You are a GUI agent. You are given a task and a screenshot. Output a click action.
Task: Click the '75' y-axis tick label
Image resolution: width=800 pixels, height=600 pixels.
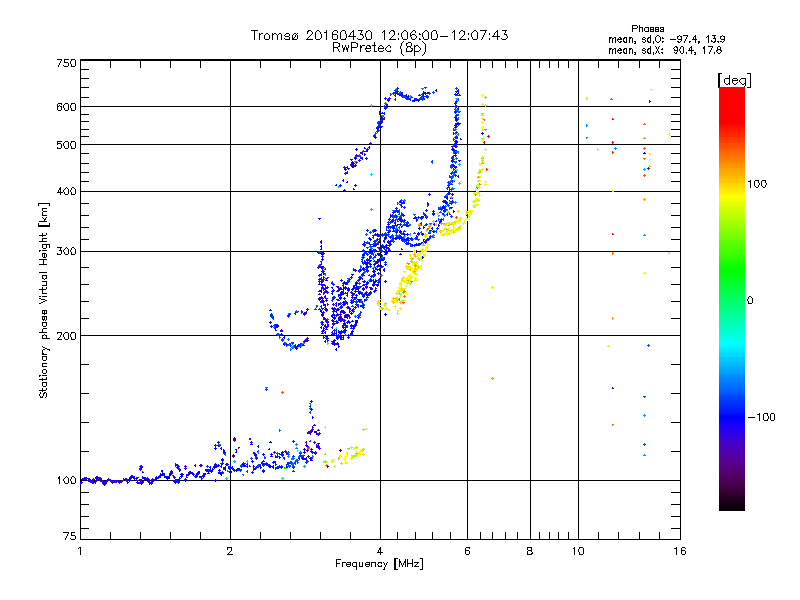pos(70,536)
